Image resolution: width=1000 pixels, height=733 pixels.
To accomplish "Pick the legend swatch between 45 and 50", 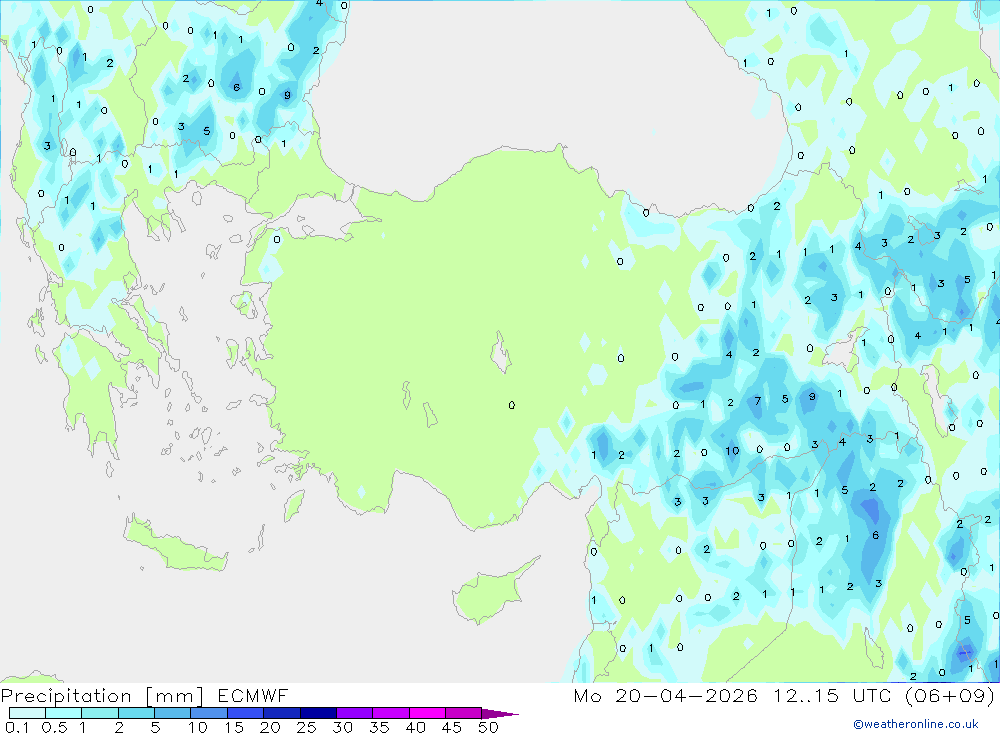I will (x=463, y=713).
